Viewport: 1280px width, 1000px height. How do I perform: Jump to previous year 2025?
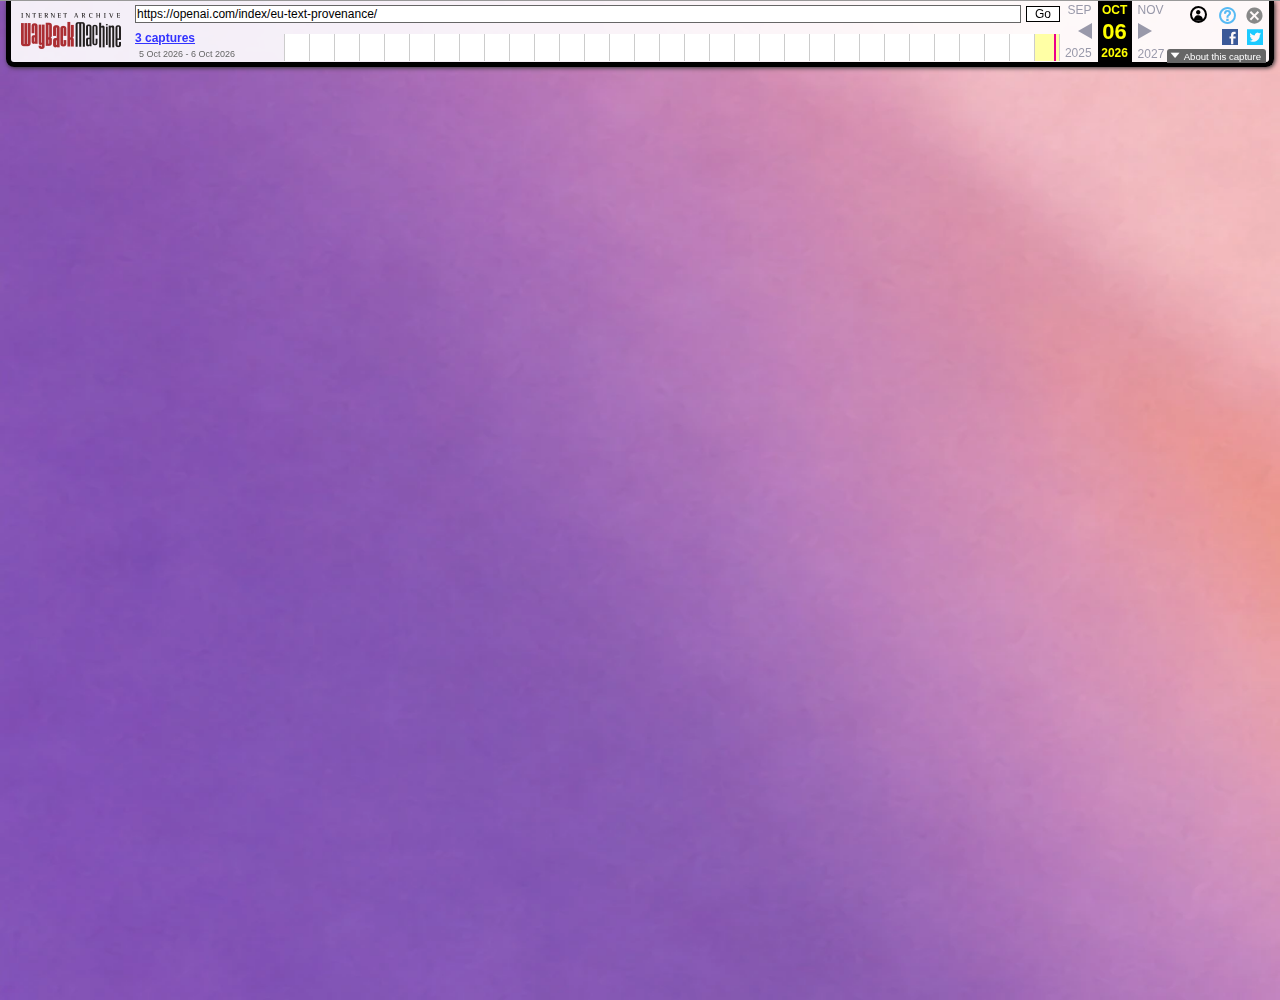[x=1078, y=53]
